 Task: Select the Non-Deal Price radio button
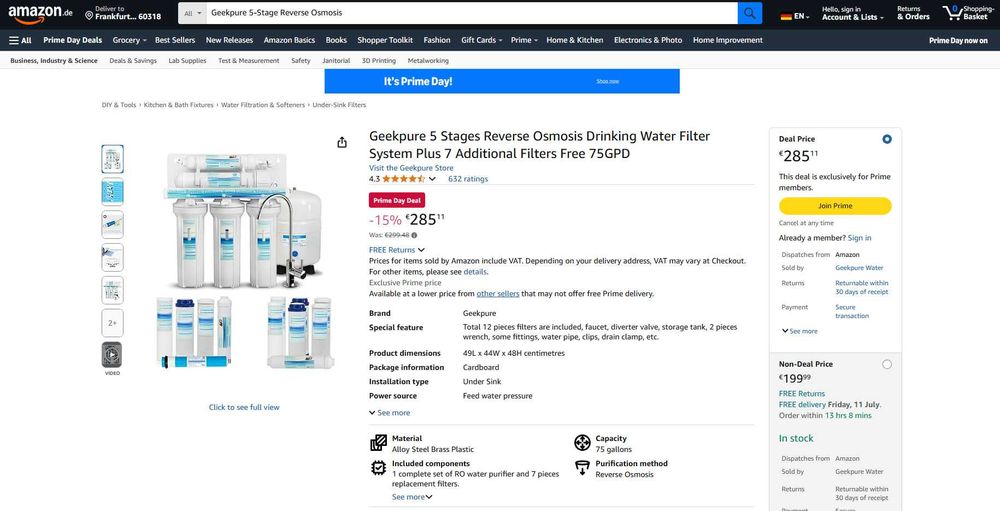tap(887, 364)
